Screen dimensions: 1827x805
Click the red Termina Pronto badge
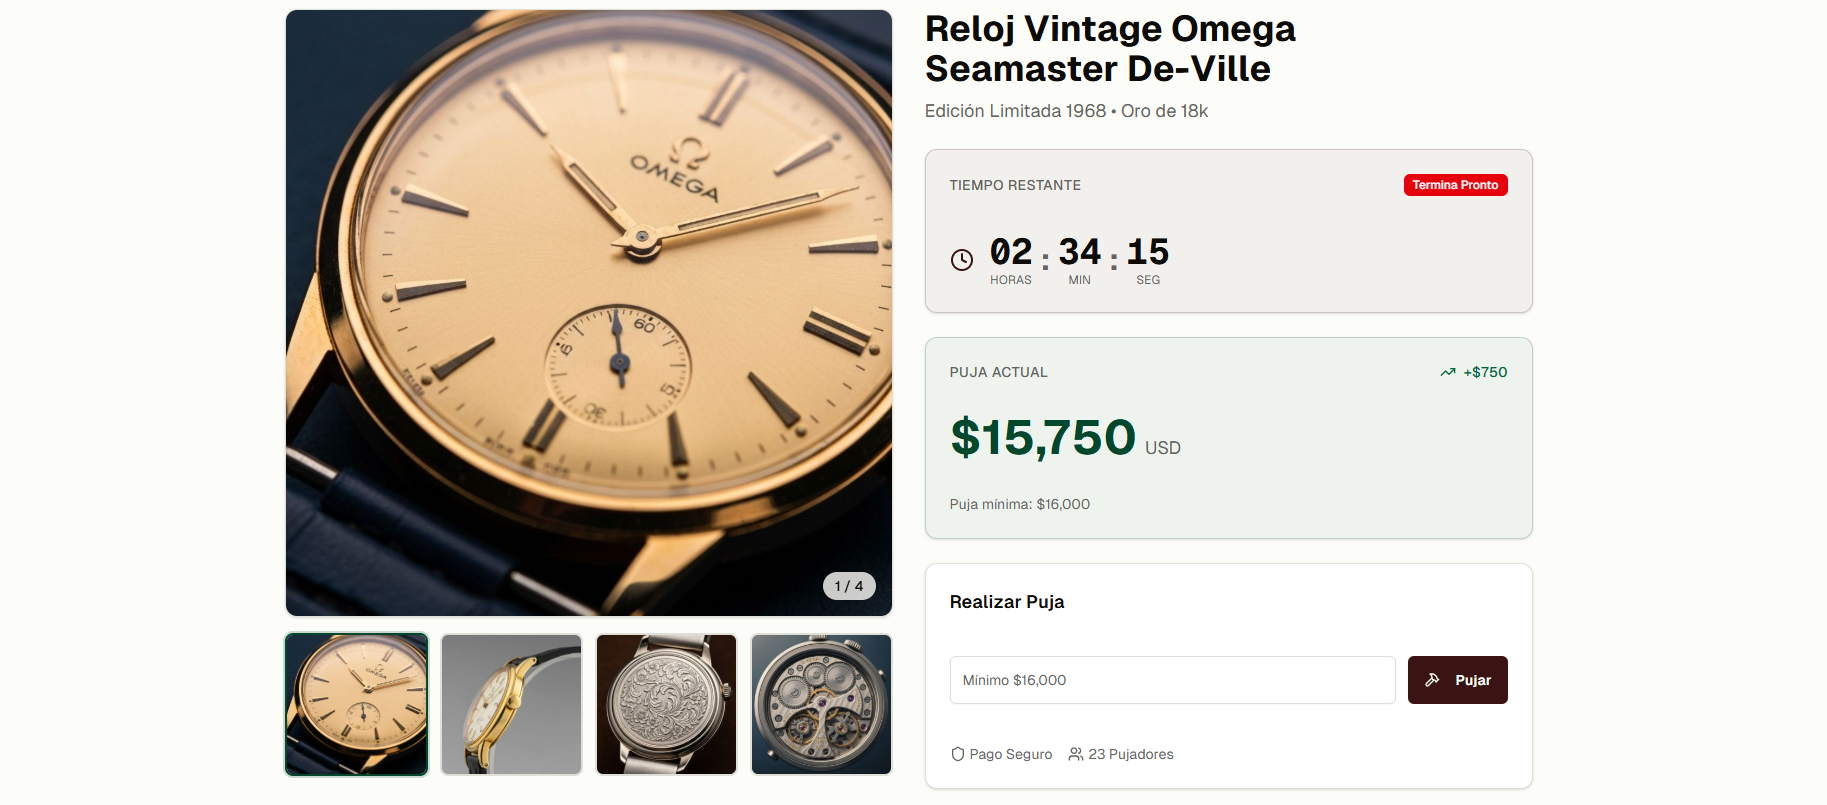pos(1455,185)
